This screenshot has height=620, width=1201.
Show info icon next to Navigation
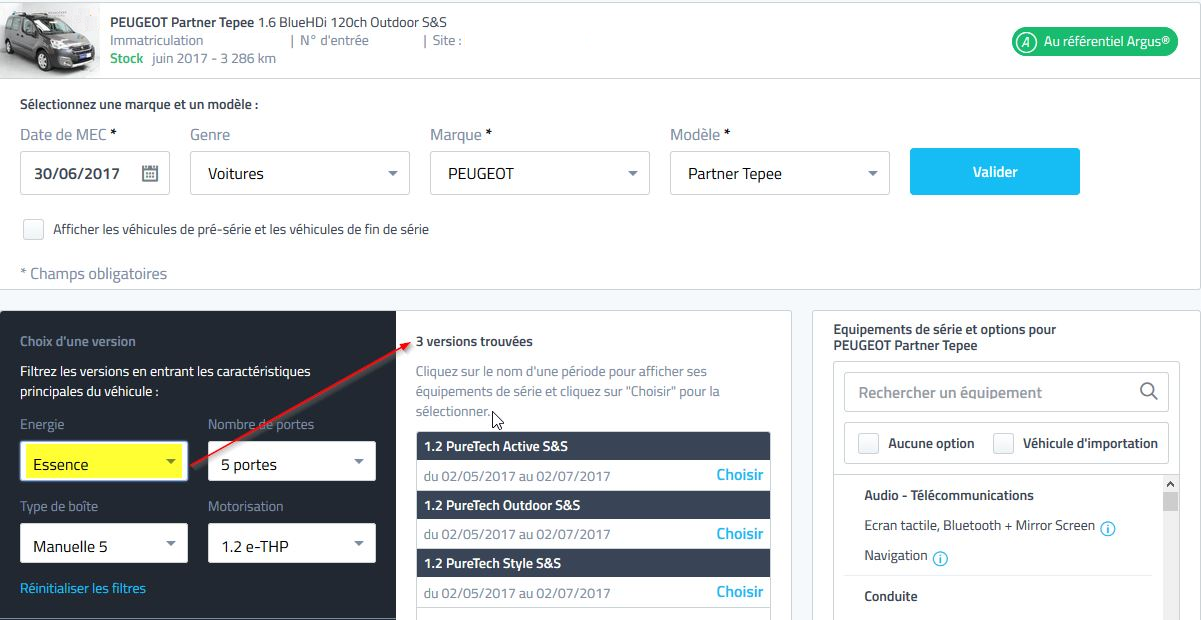tap(940, 558)
